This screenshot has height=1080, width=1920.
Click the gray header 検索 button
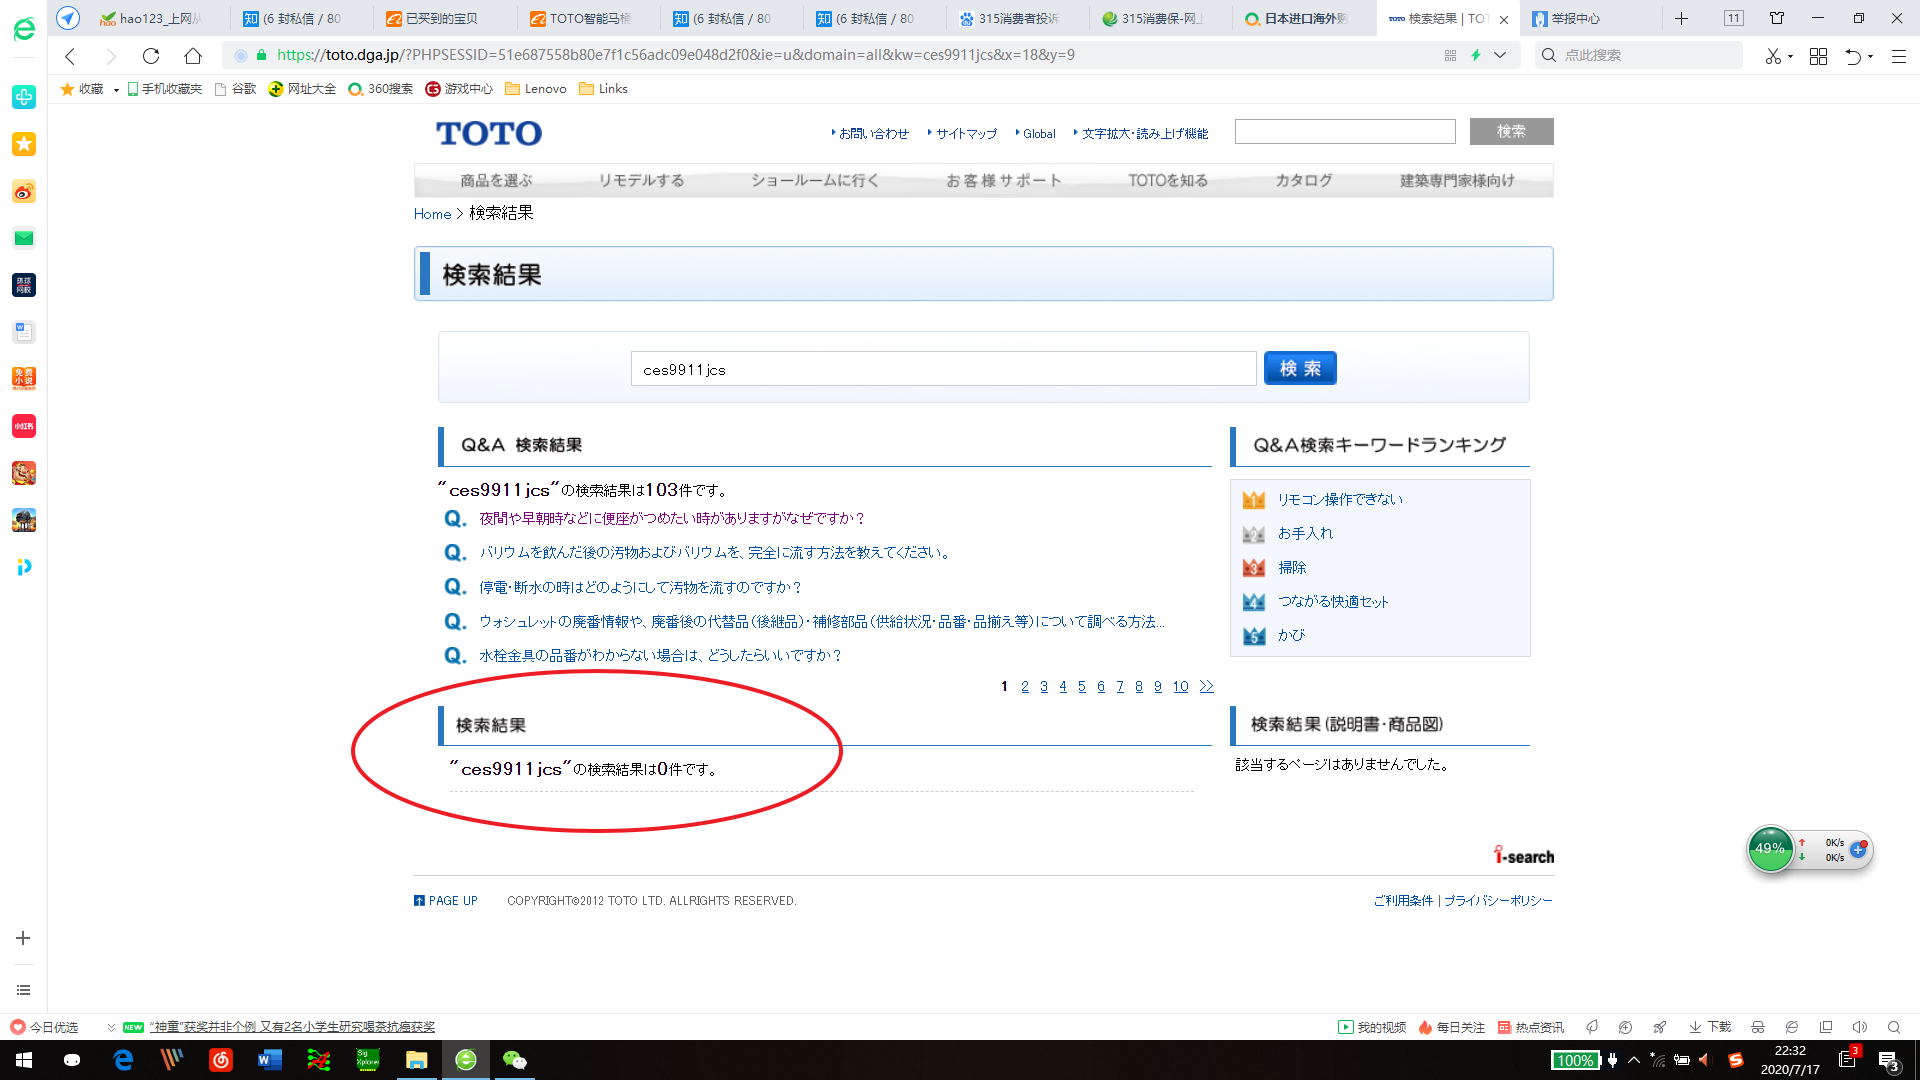click(1511, 132)
